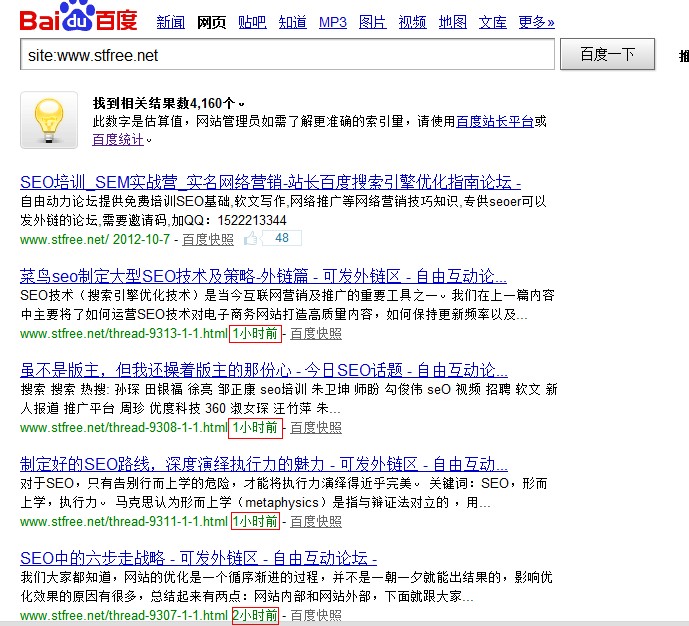
Task: Open the SEO中的六步走战略 result
Action: coord(198,558)
